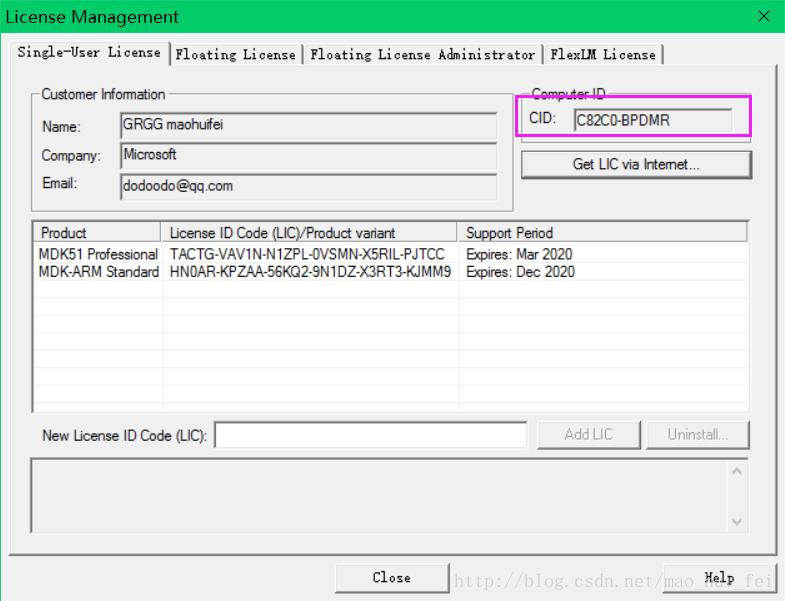Close the License Management window
Viewport: 785px width, 601px height.
(x=763, y=17)
